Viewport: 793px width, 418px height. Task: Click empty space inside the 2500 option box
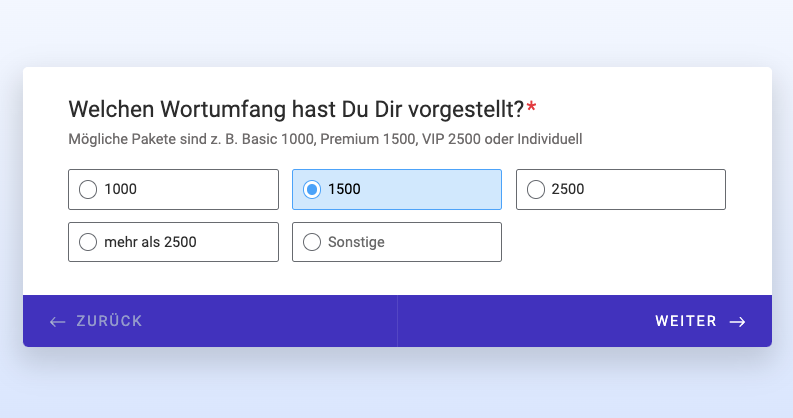tap(657, 190)
